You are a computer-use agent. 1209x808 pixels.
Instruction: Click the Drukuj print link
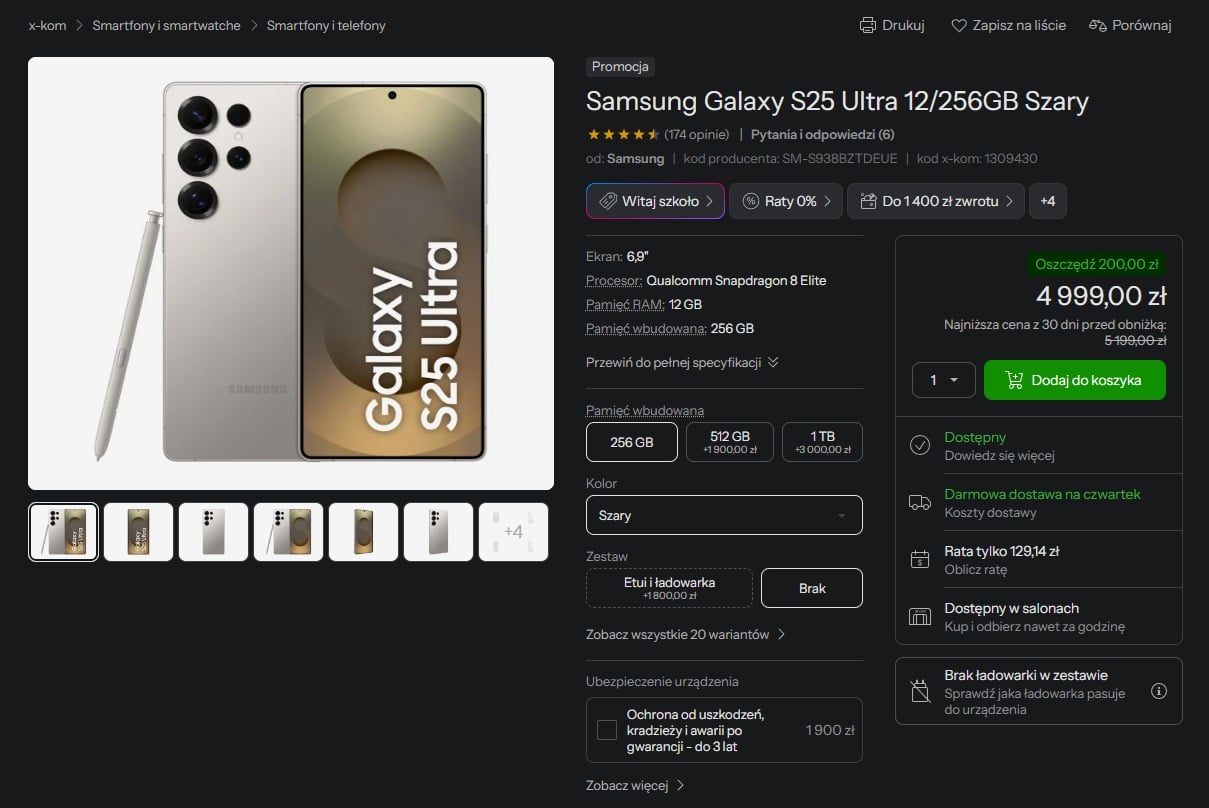click(x=892, y=25)
